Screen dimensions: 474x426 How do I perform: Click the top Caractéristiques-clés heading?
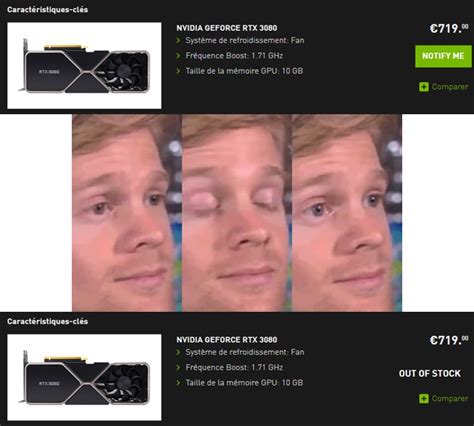[48, 10]
